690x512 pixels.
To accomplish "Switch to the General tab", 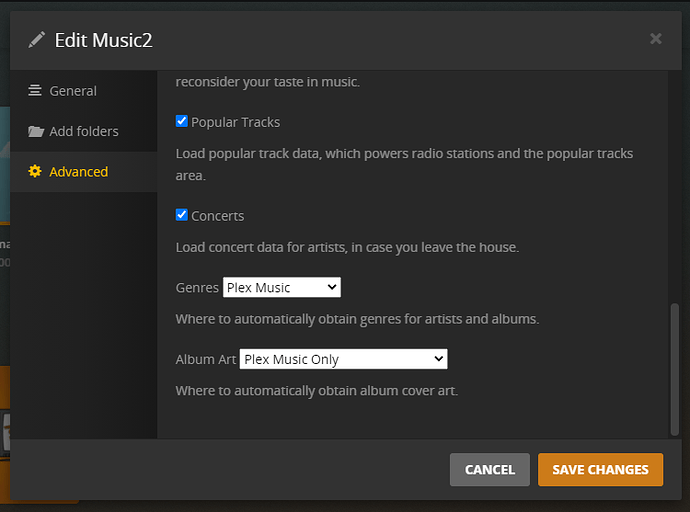I will click(x=73, y=91).
